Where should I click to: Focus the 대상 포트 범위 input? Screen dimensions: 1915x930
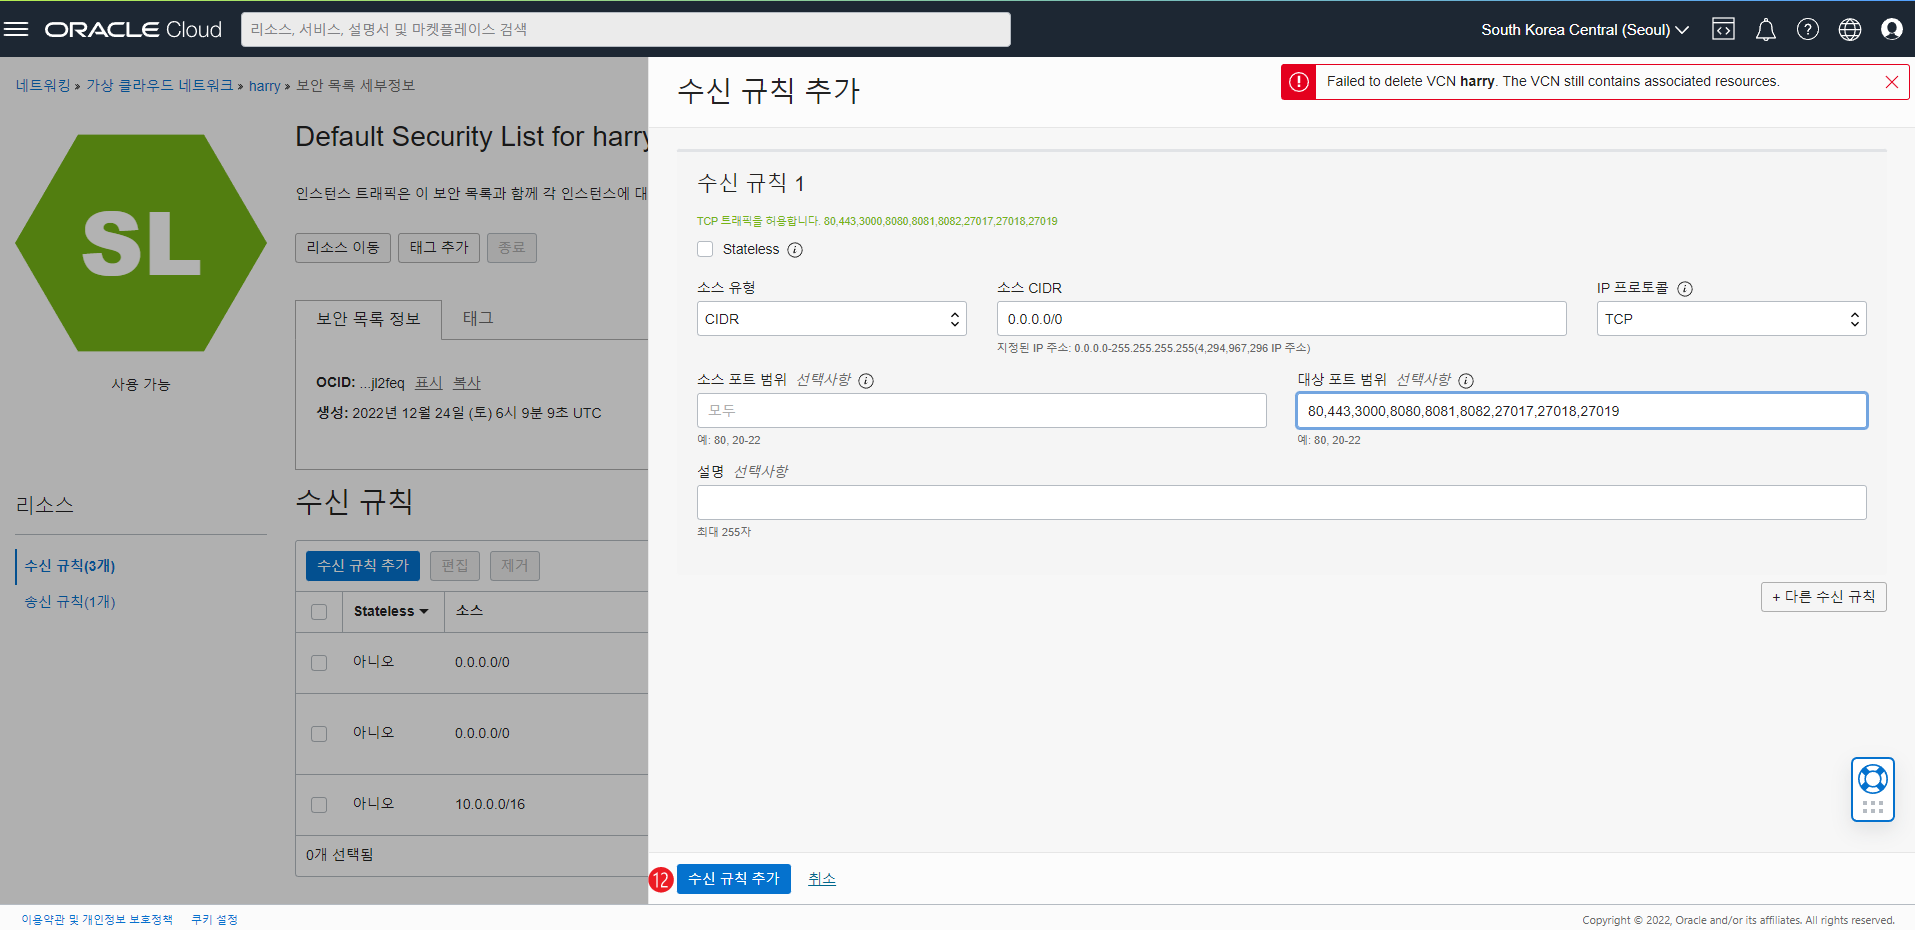point(1582,411)
